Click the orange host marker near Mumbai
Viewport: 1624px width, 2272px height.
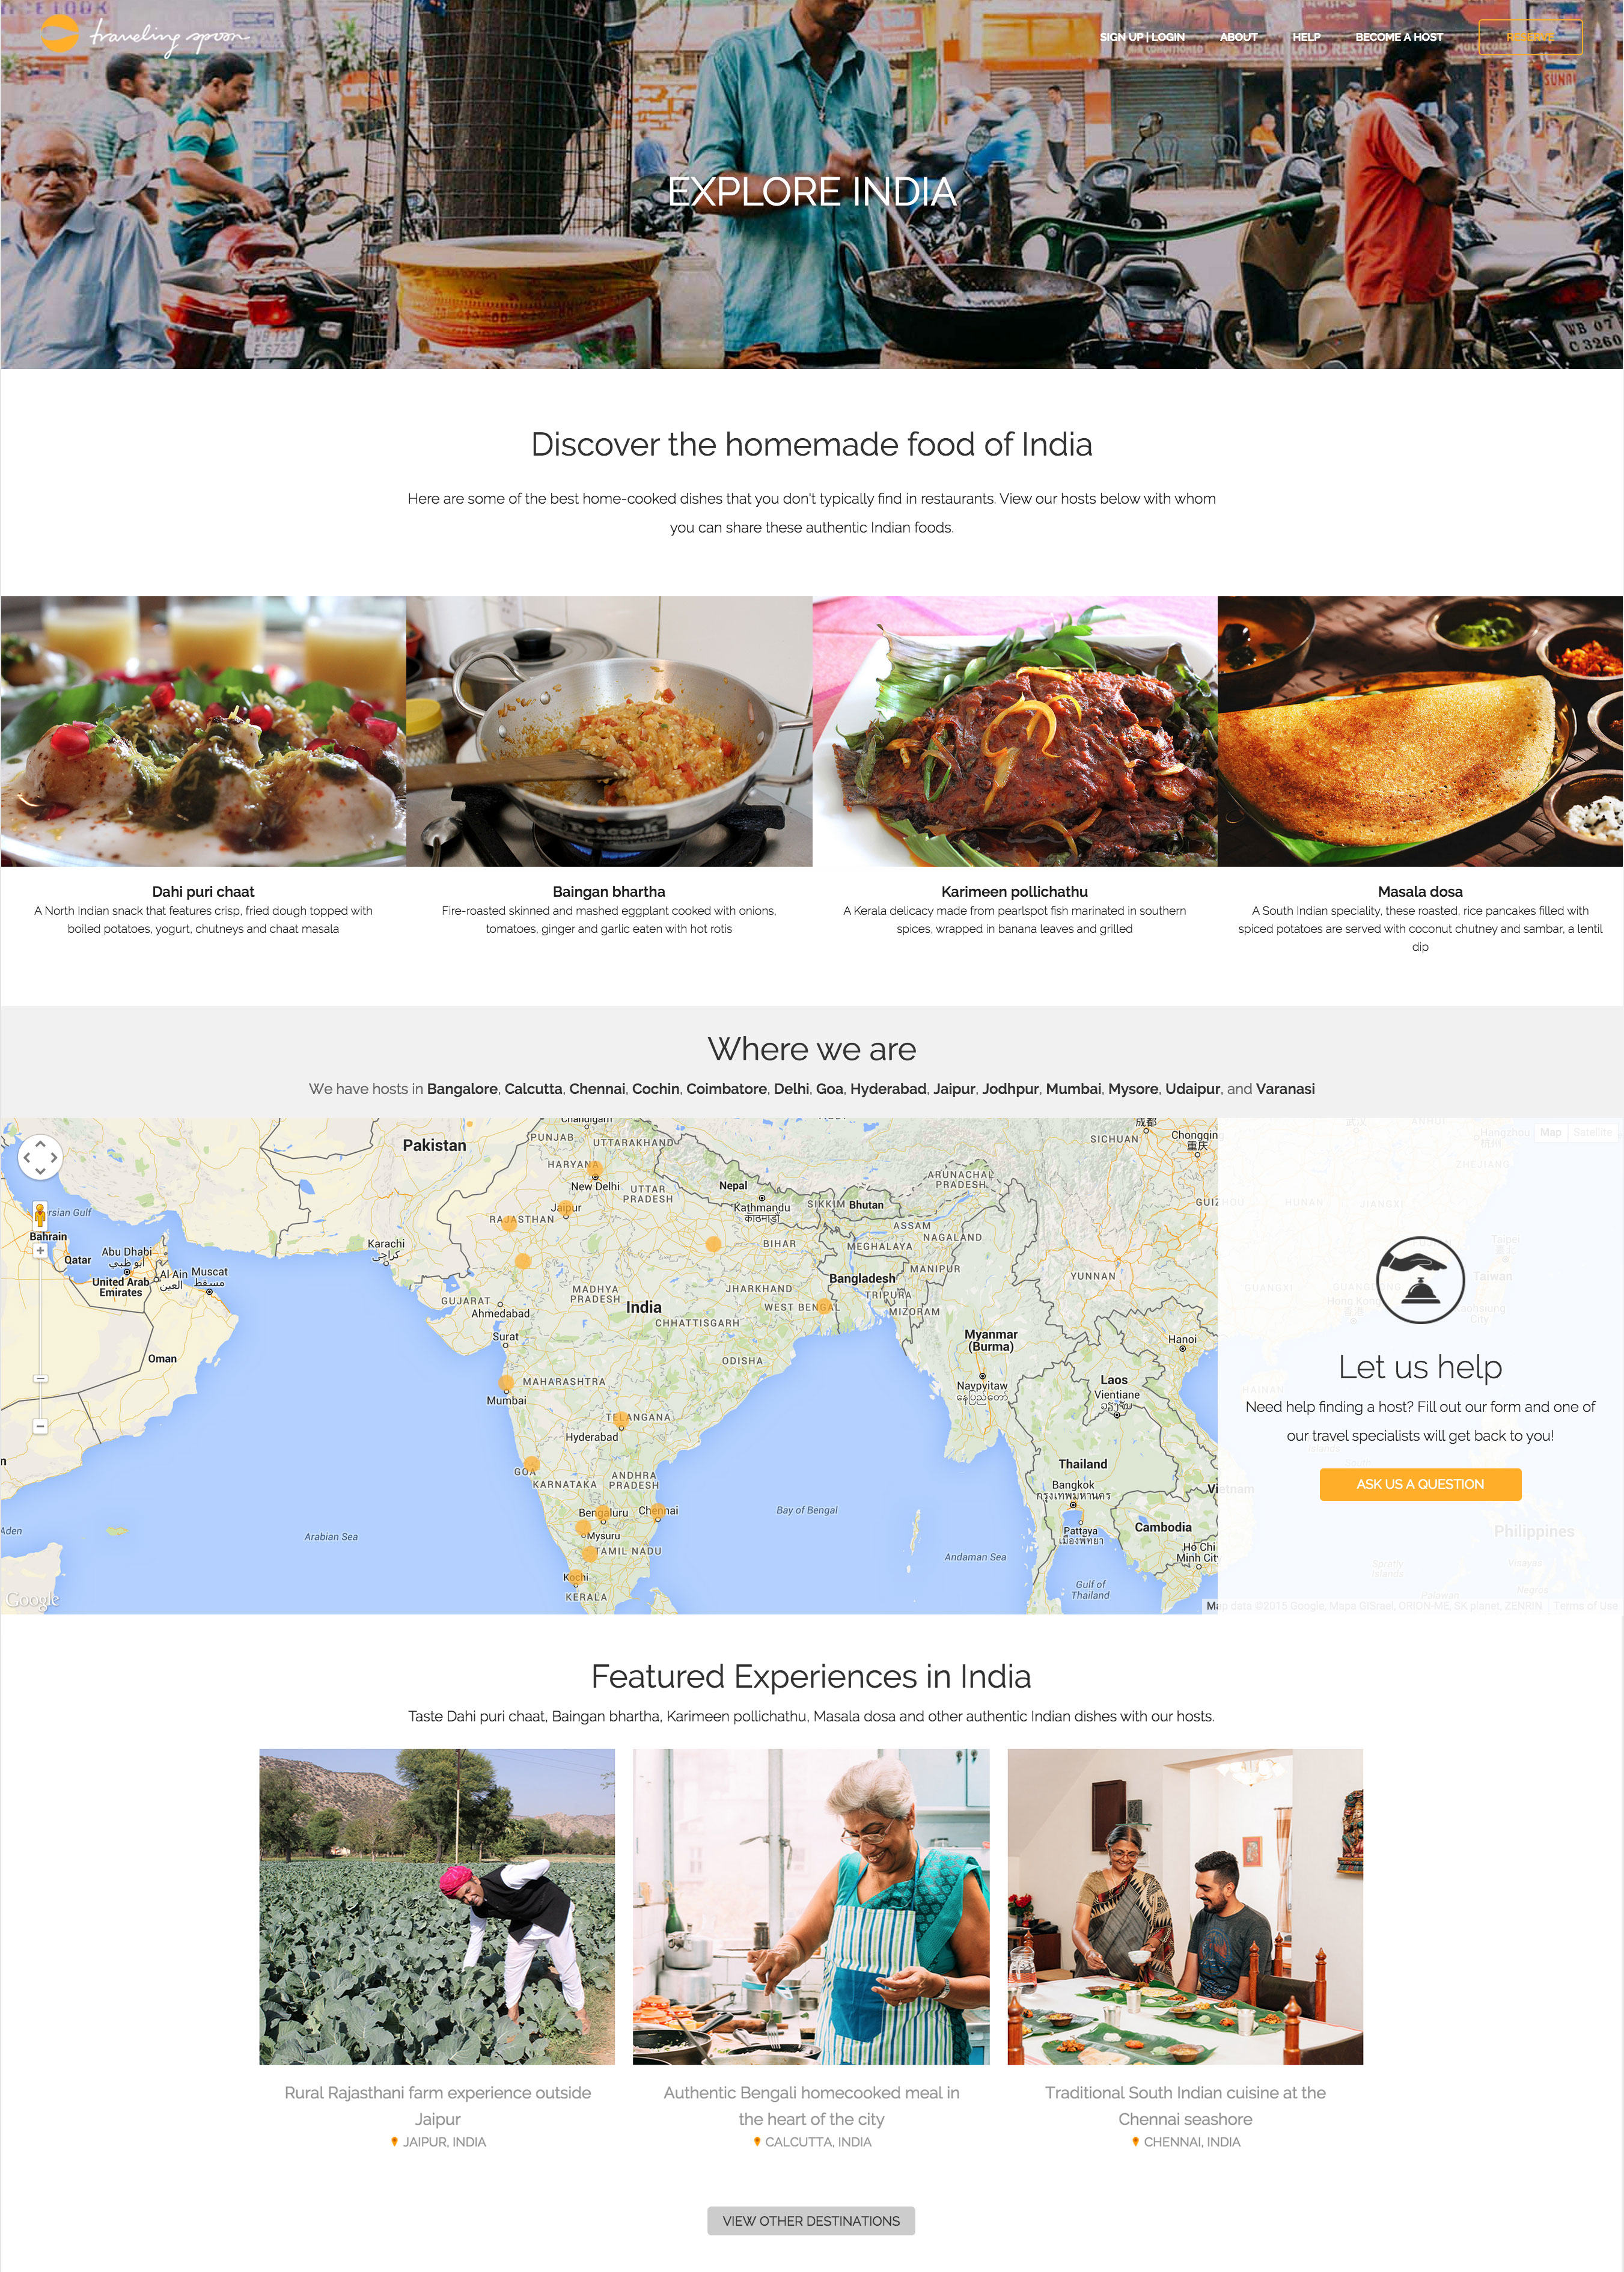point(506,1383)
